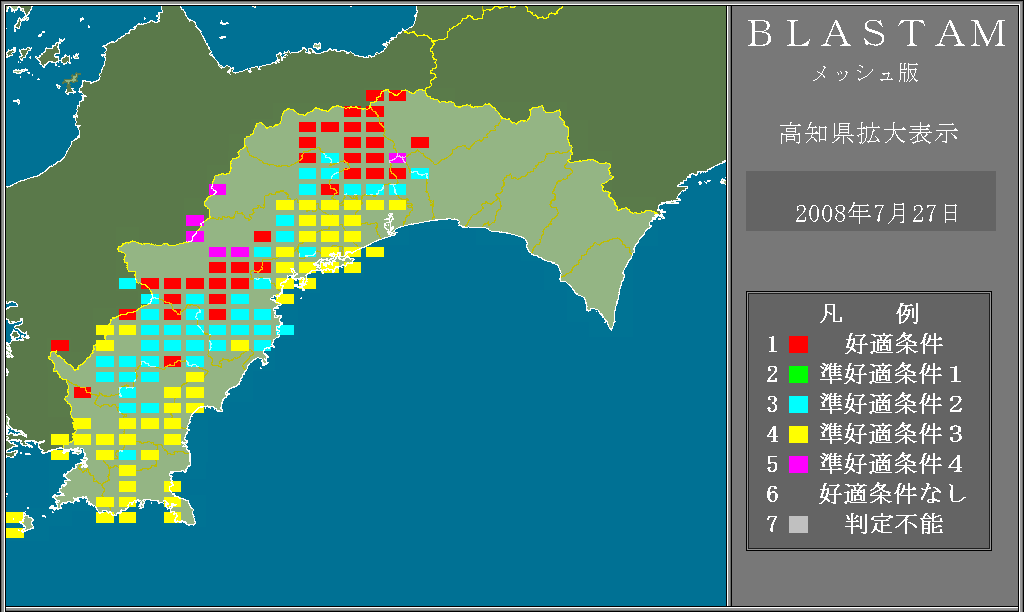Viewport: 1024px width, 612px height.
Task: Click the 高知県拡大表示 heading
Action: [x=868, y=133]
